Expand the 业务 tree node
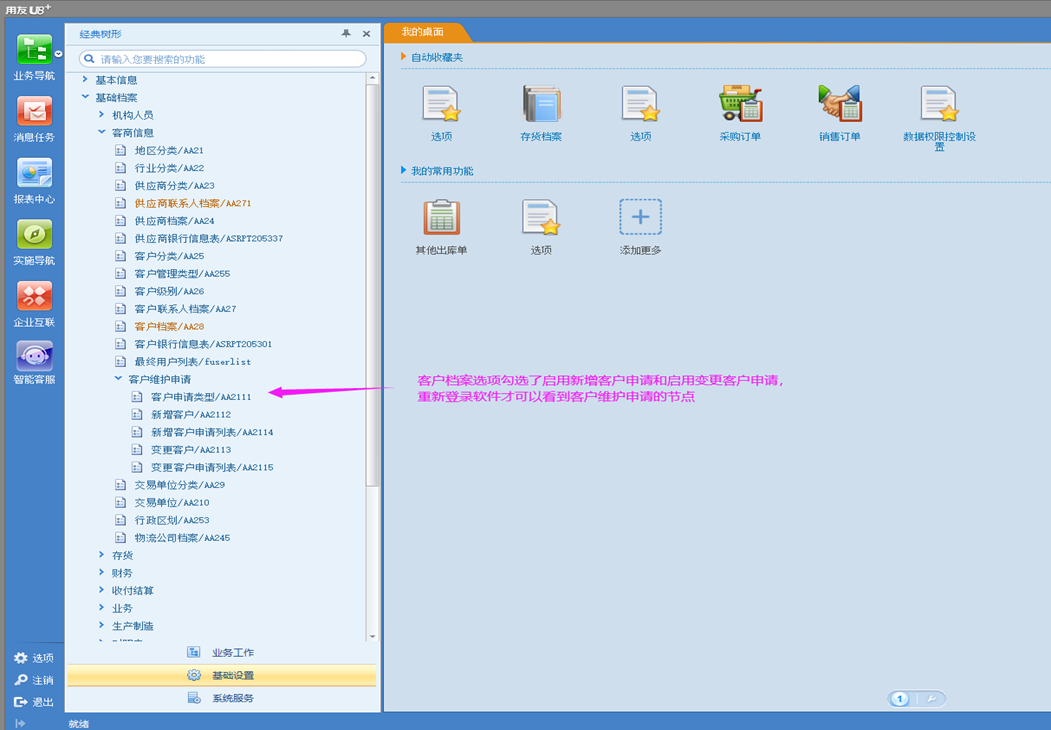This screenshot has width=1051, height=730. [x=102, y=607]
